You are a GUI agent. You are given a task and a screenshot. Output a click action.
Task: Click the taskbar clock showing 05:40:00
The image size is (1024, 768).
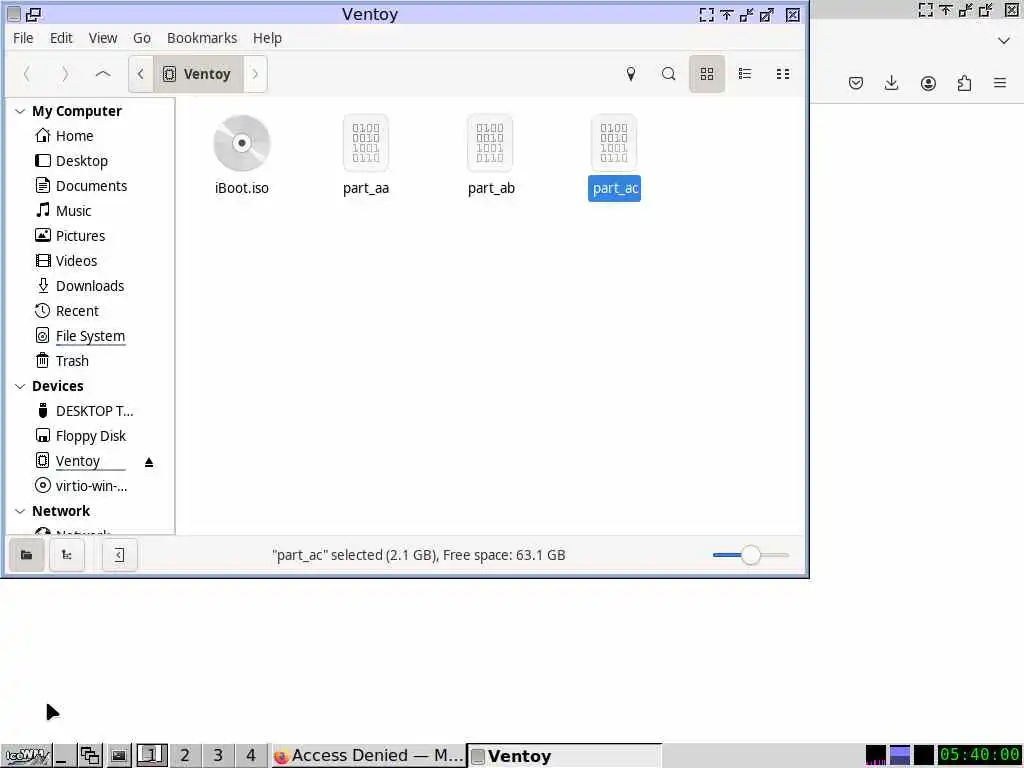point(980,755)
